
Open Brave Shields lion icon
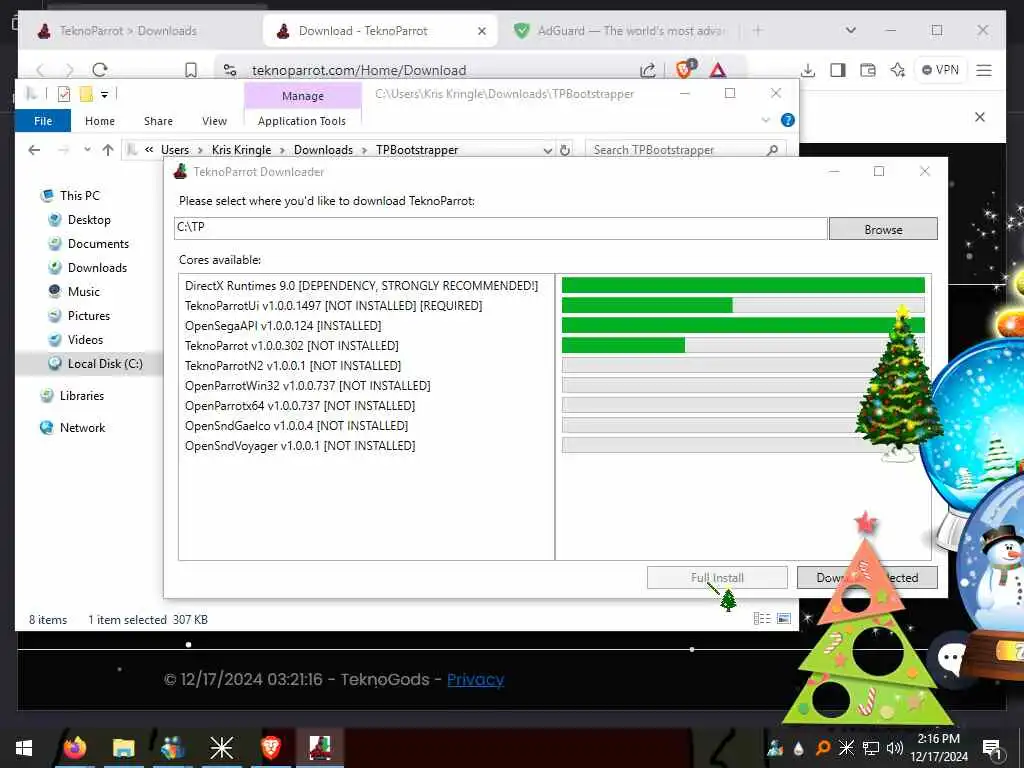tap(685, 69)
